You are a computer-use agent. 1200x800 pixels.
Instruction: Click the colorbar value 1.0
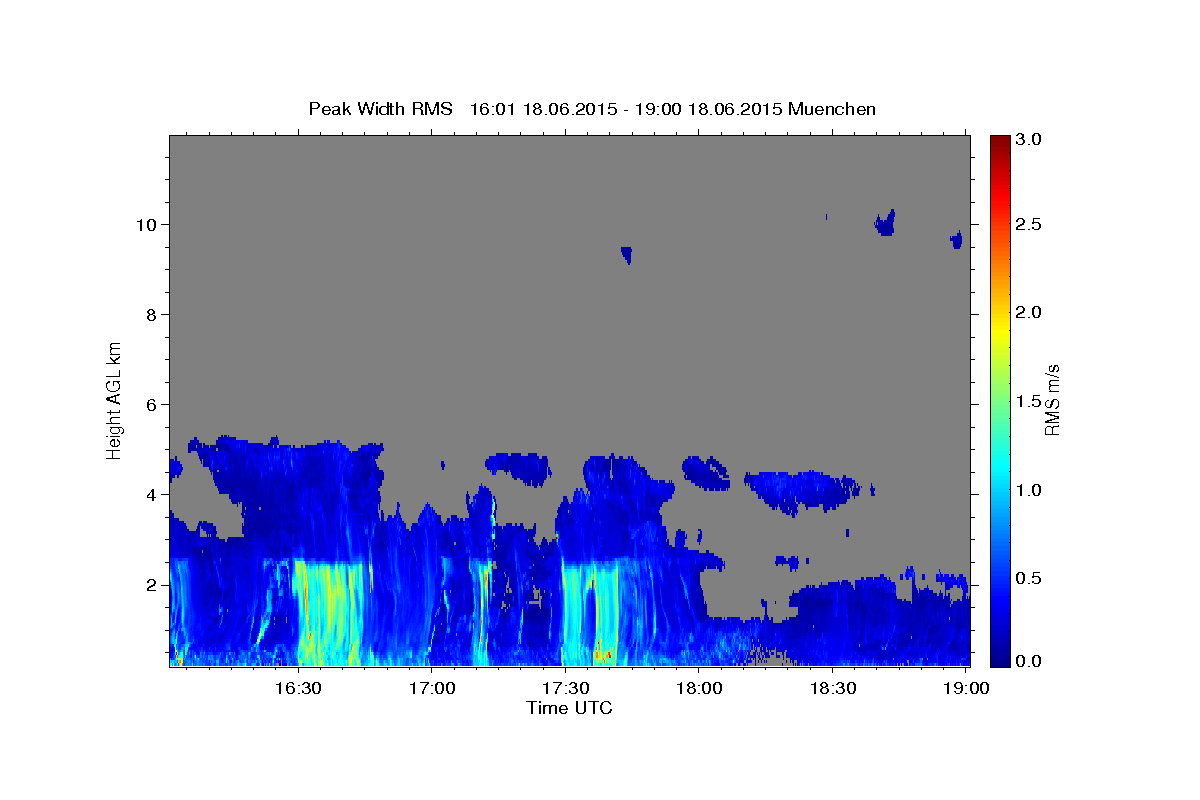[1031, 490]
